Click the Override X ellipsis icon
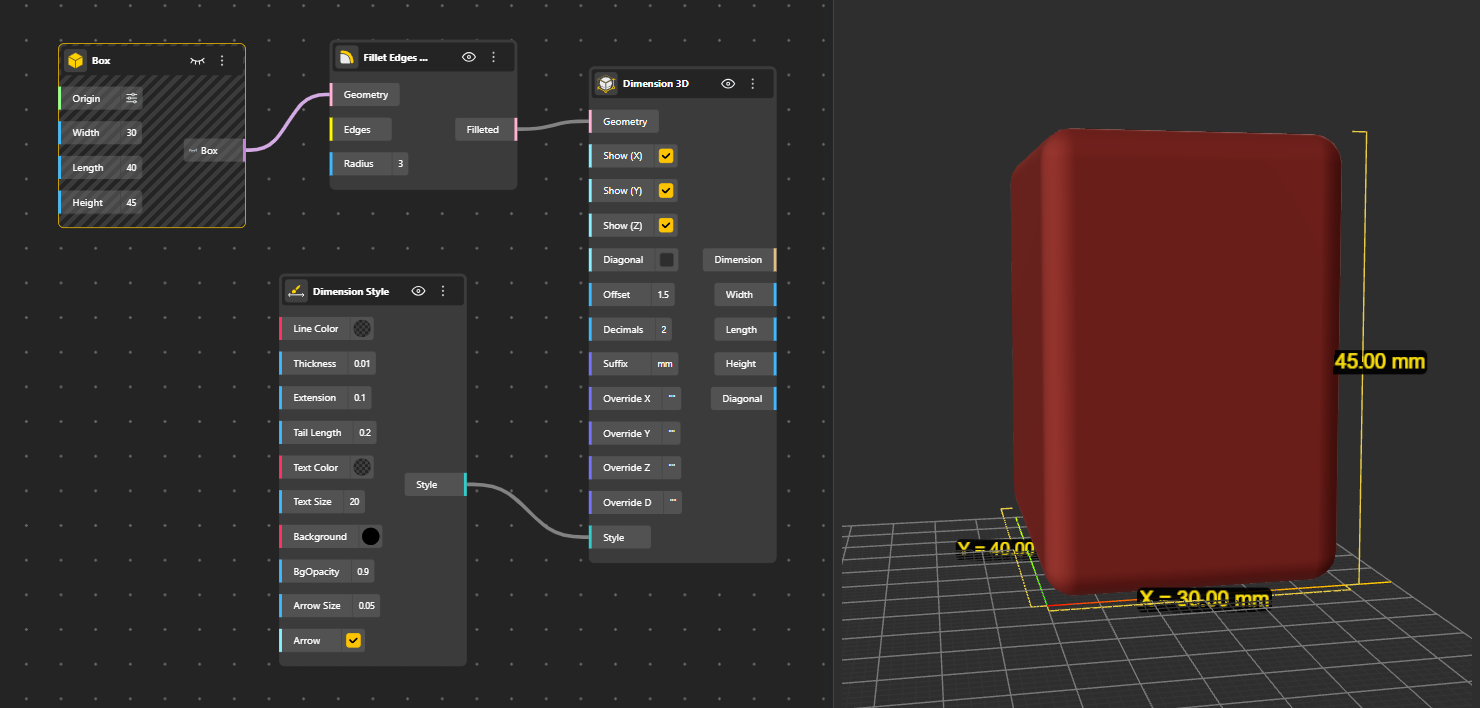This screenshot has width=1480, height=708. (672, 398)
